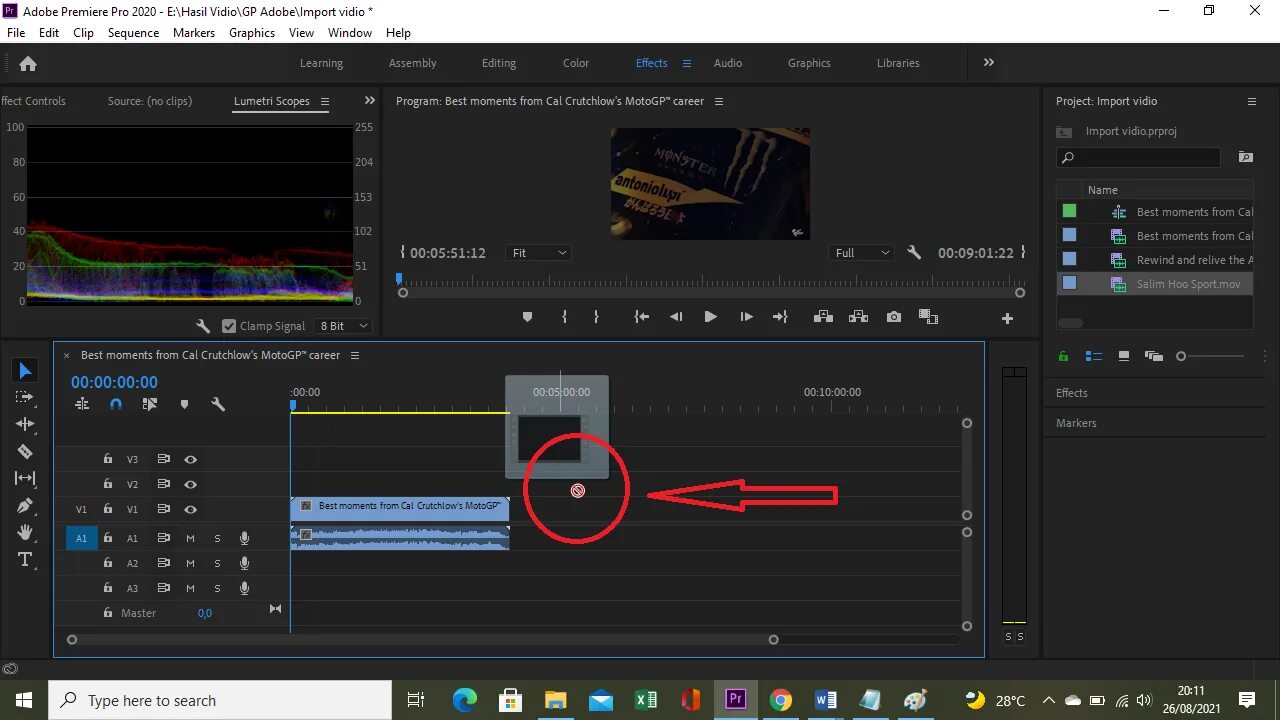Open Program monitor panel menu
This screenshot has height=720, width=1280.
point(718,101)
